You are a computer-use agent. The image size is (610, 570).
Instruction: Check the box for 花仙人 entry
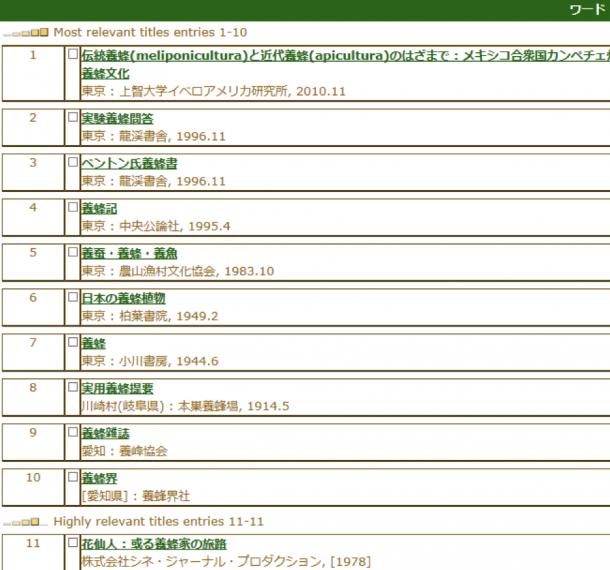[73, 542]
